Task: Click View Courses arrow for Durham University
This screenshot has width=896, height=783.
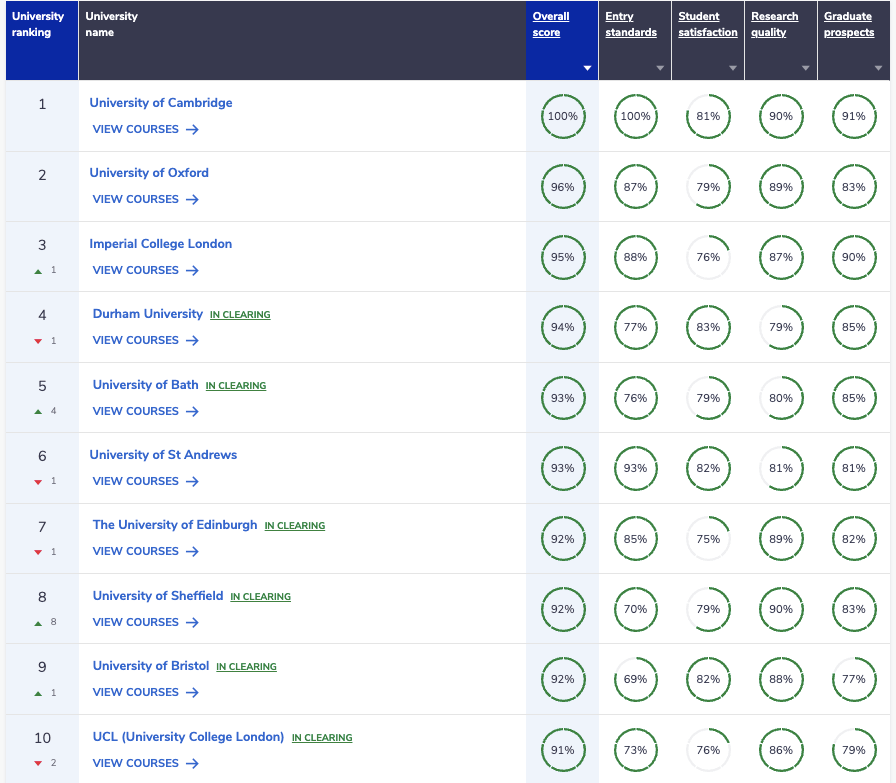Action: point(193,341)
